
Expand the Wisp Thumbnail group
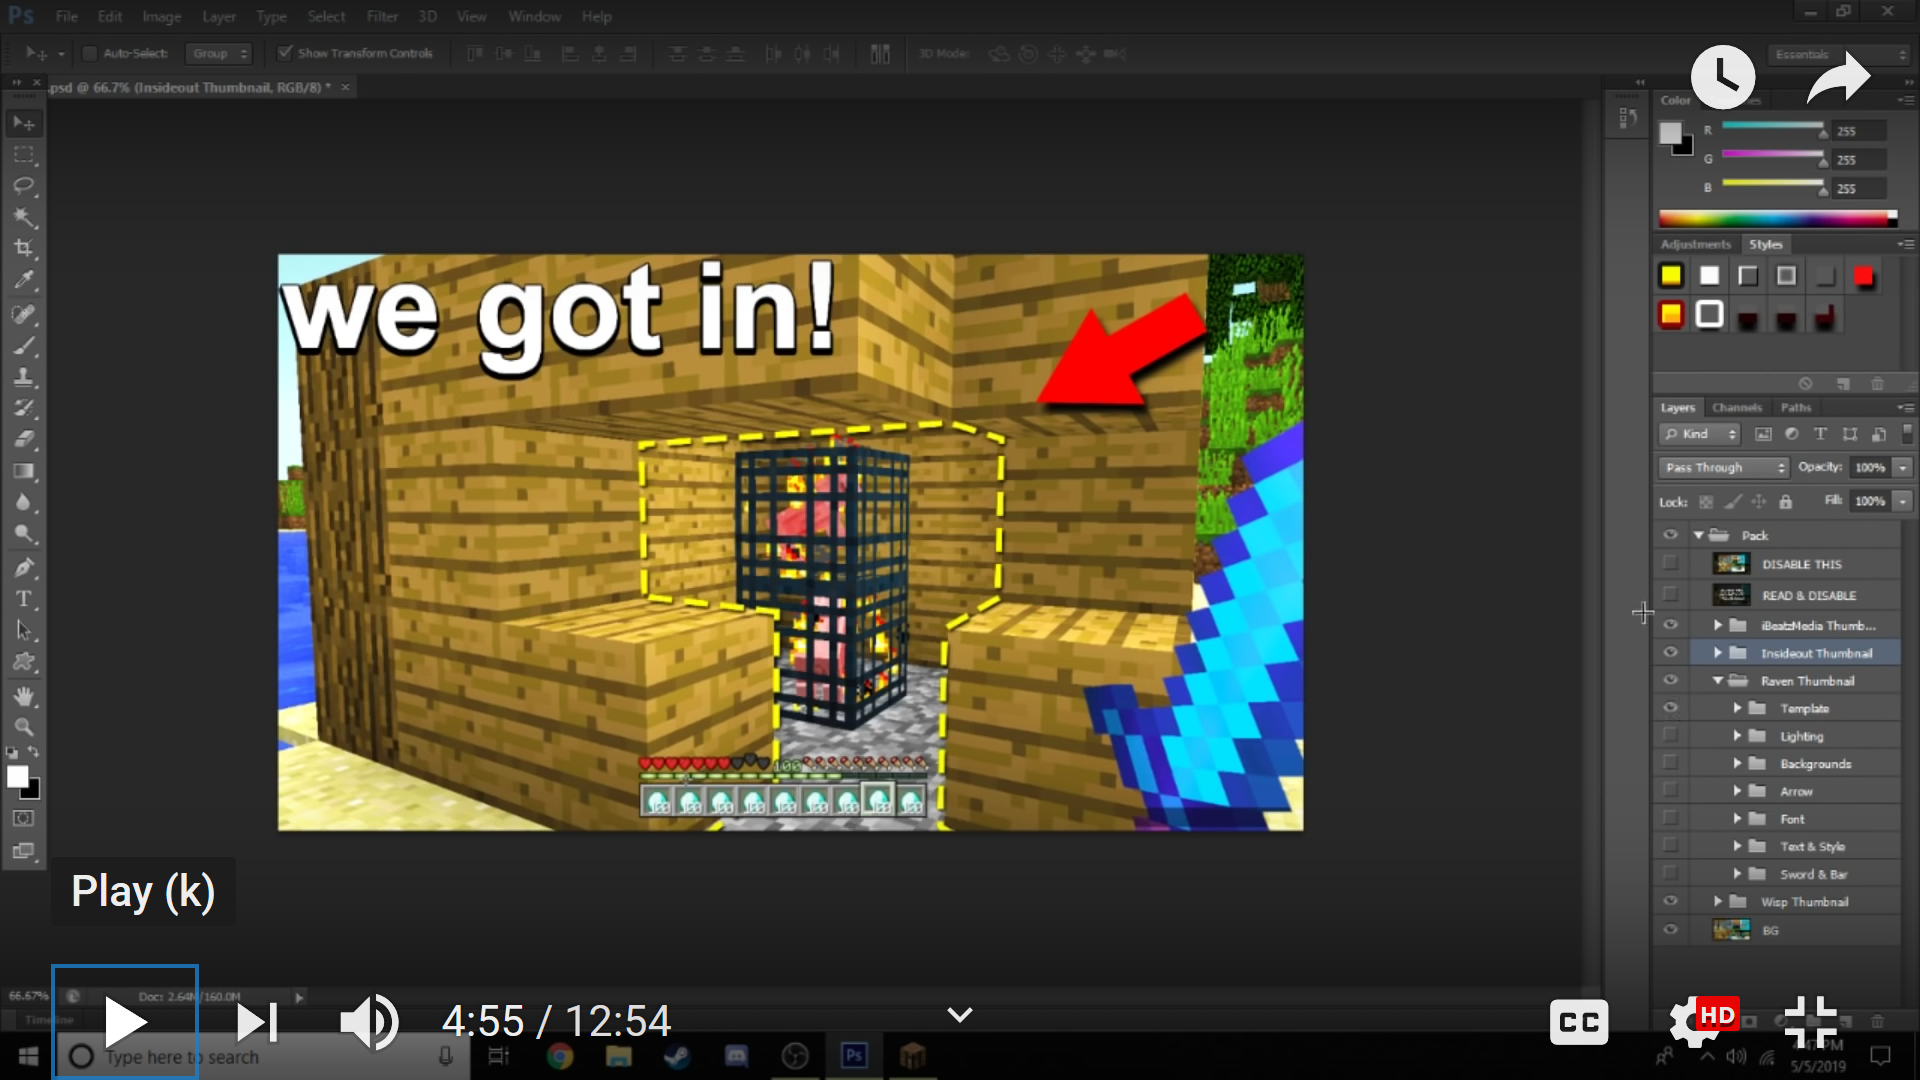coord(1718,902)
